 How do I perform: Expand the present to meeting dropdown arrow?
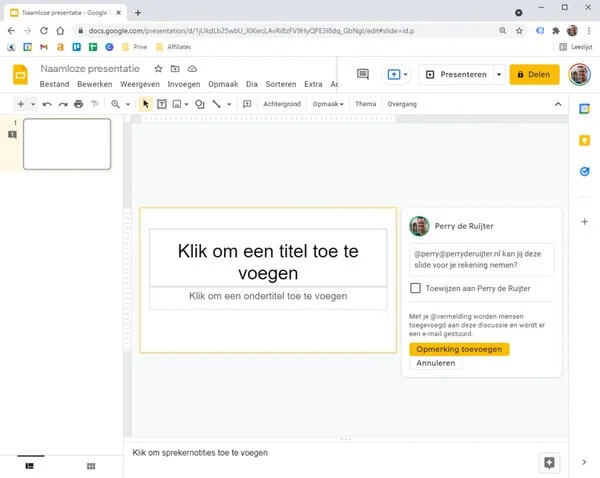click(x=406, y=74)
